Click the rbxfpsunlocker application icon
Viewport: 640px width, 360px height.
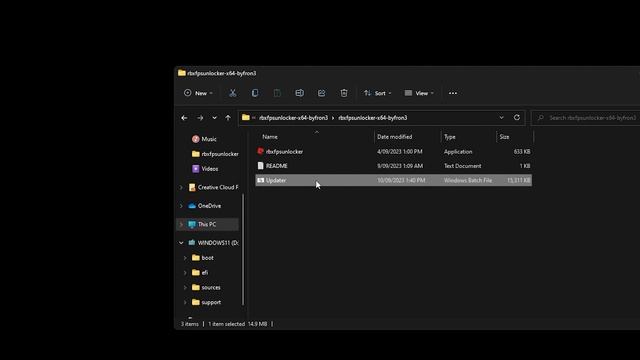click(260, 151)
